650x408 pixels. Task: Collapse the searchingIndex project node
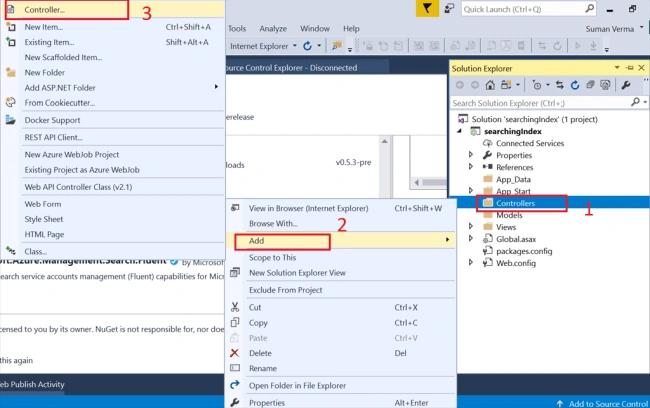tap(459, 131)
